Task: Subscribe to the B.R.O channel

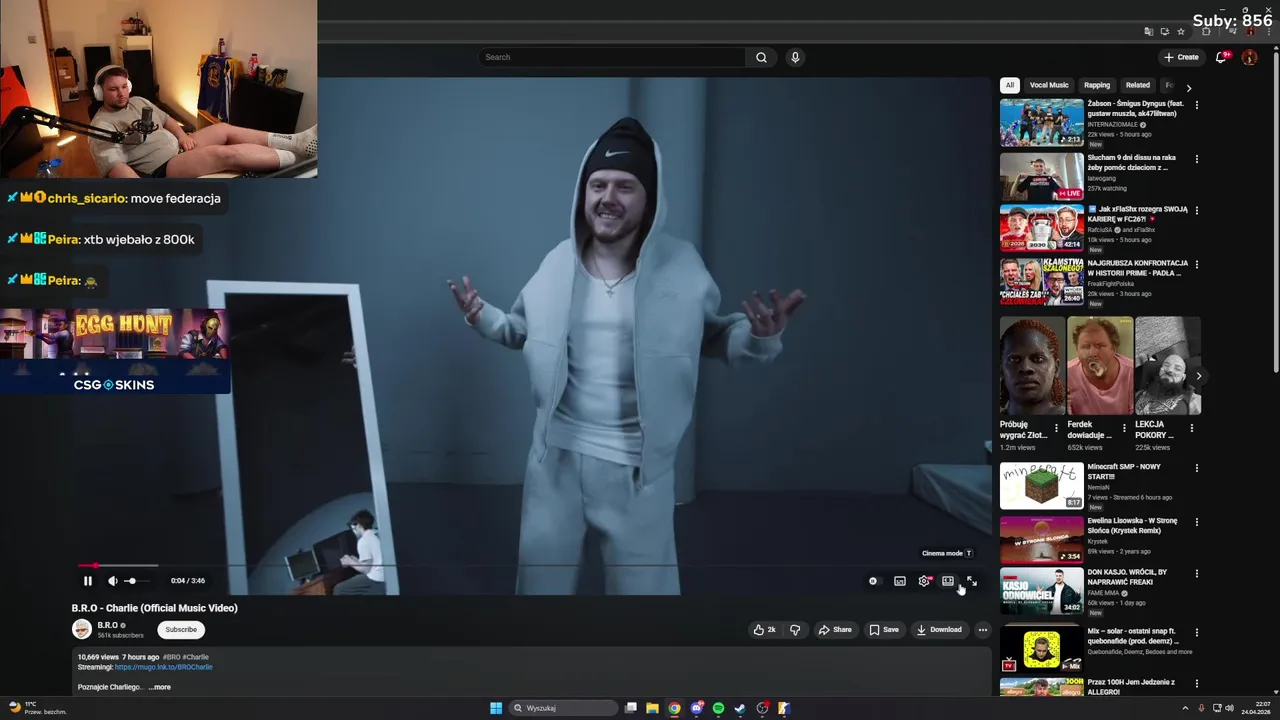Action: click(x=181, y=630)
